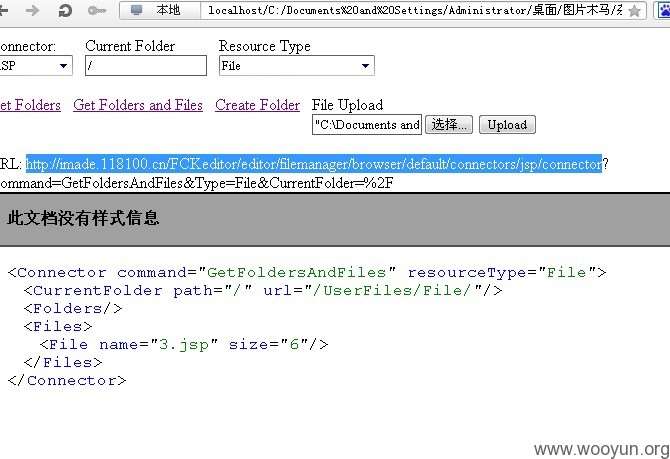Click the CurrentFolder path XML line
Viewport: 670px width, 459px height.
[263, 291]
